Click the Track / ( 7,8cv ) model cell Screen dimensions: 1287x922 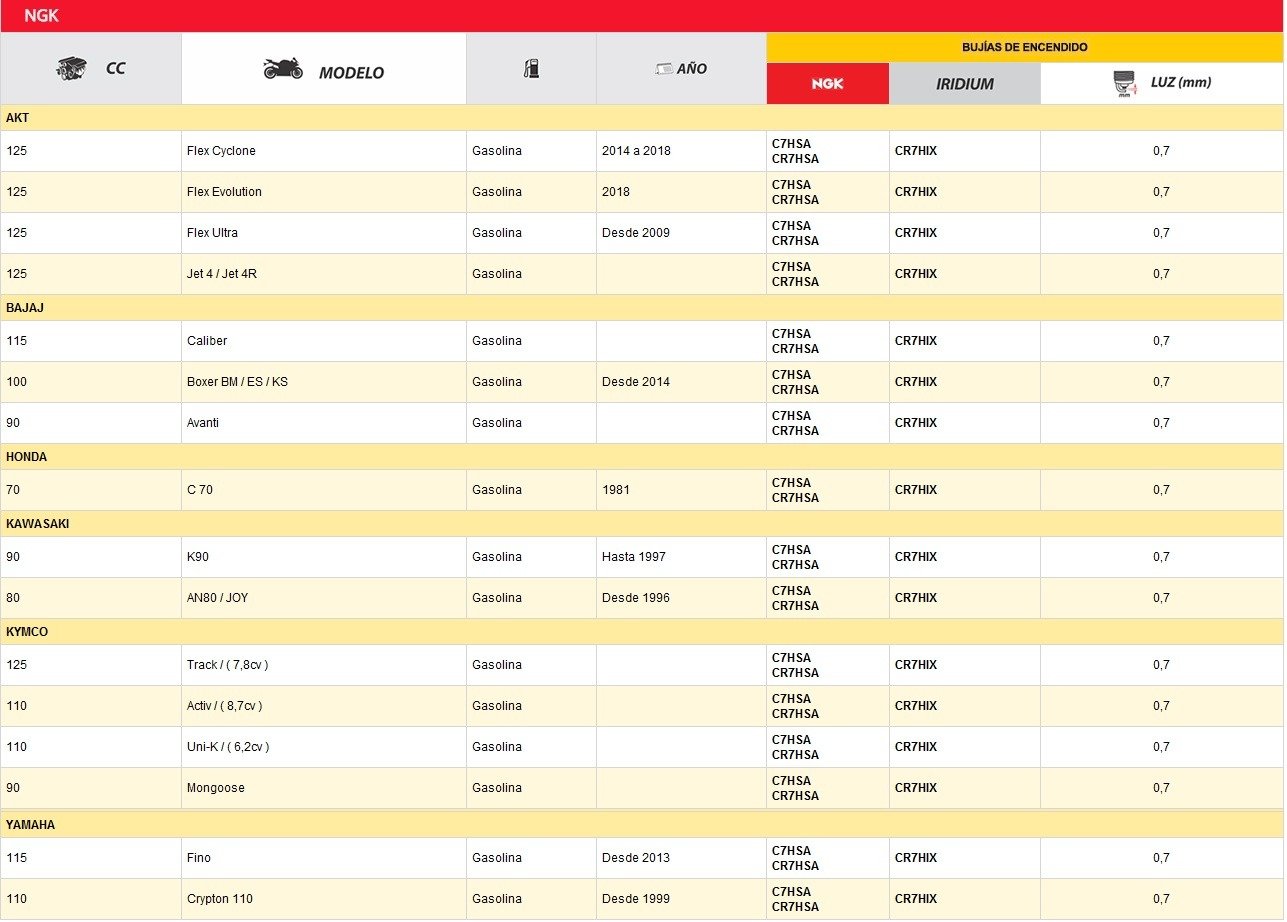(324, 665)
